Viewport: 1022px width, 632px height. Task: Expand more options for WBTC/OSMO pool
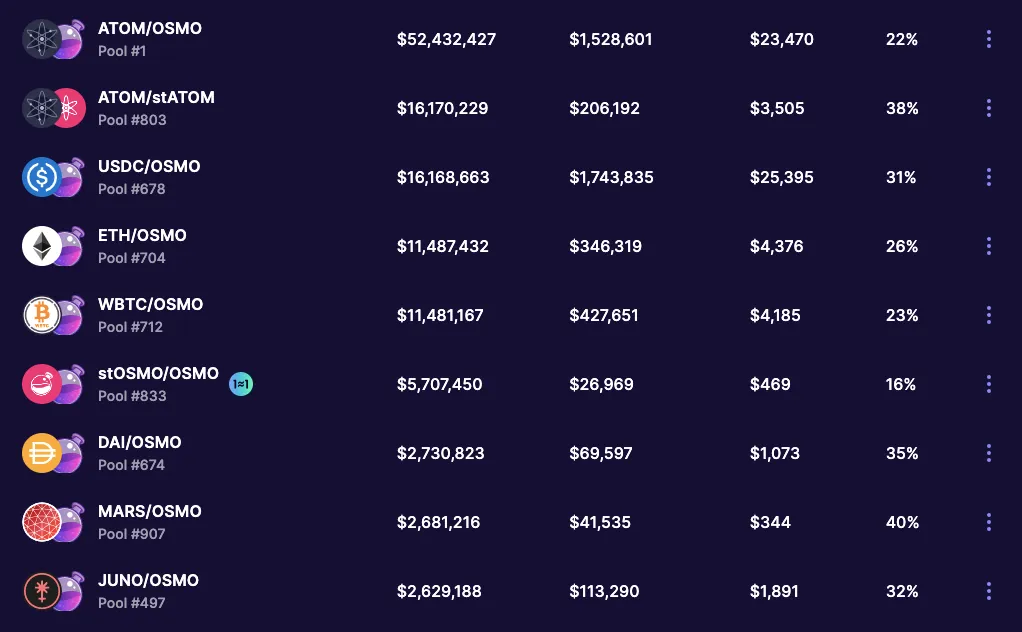pos(989,315)
